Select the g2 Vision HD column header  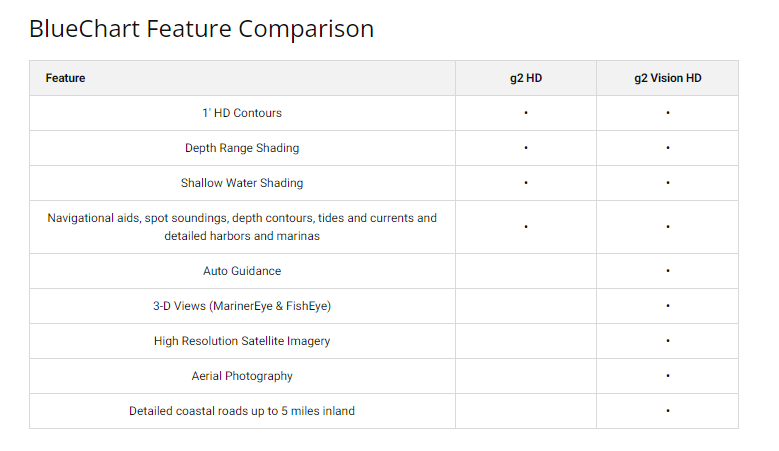667,78
